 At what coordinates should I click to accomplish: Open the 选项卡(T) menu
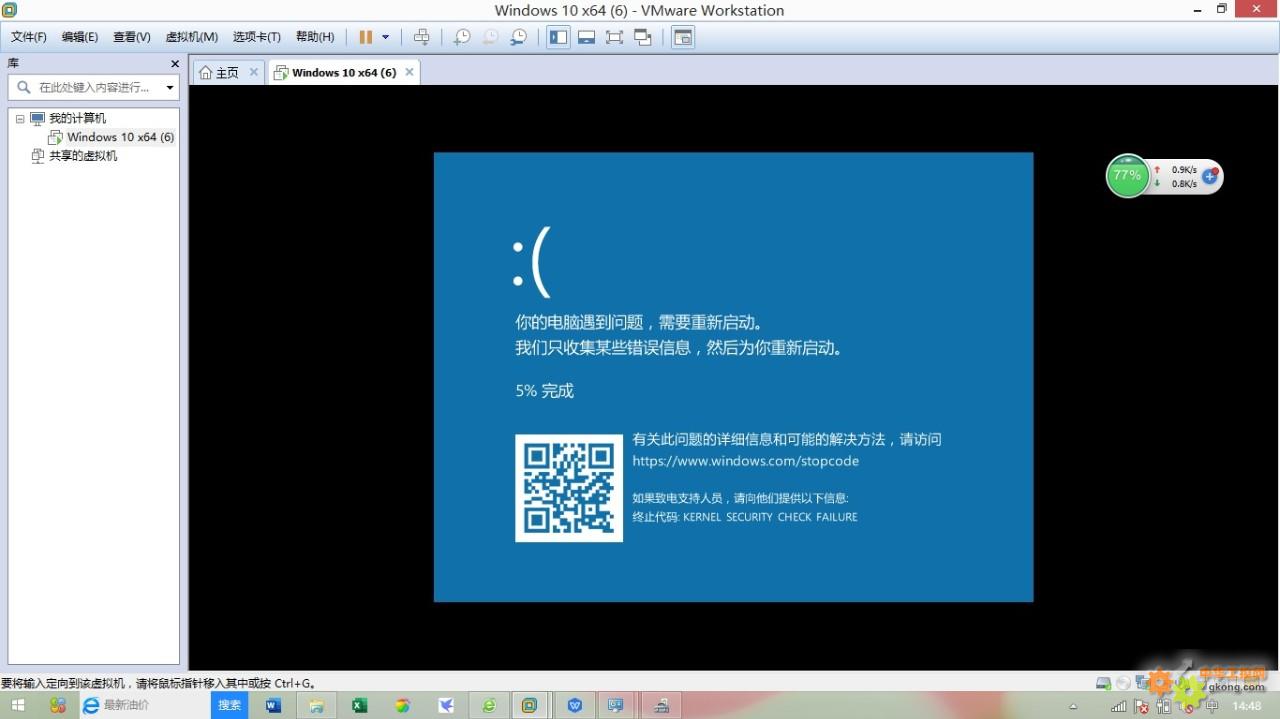tap(257, 37)
